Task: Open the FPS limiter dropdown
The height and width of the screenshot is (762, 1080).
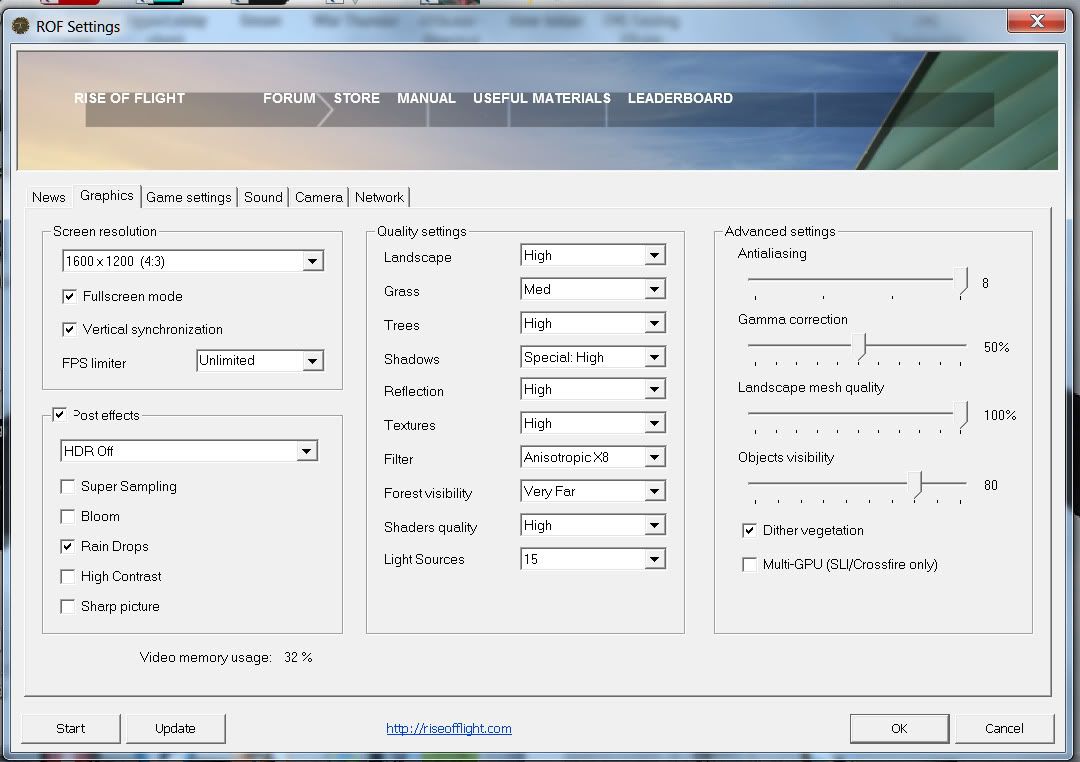Action: coord(260,360)
